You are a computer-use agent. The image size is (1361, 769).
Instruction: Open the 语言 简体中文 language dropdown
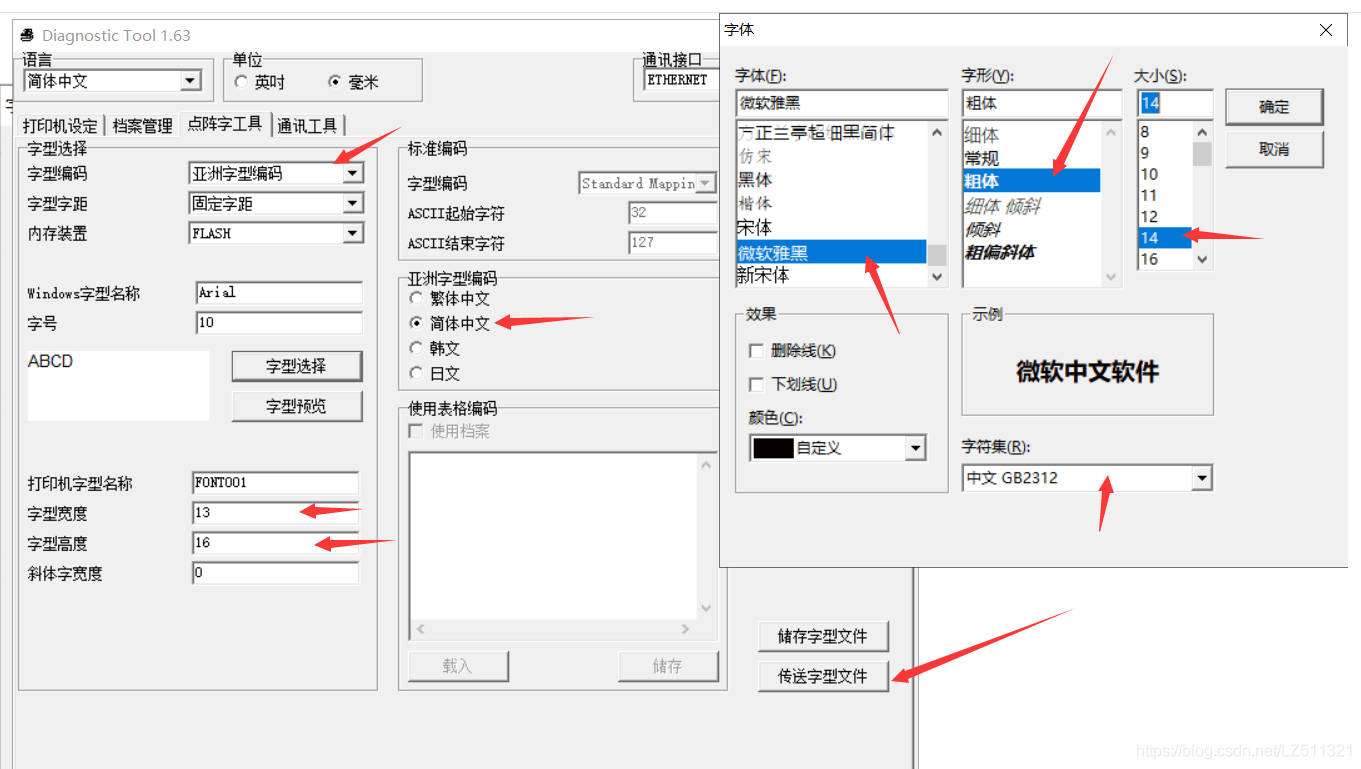[x=190, y=81]
